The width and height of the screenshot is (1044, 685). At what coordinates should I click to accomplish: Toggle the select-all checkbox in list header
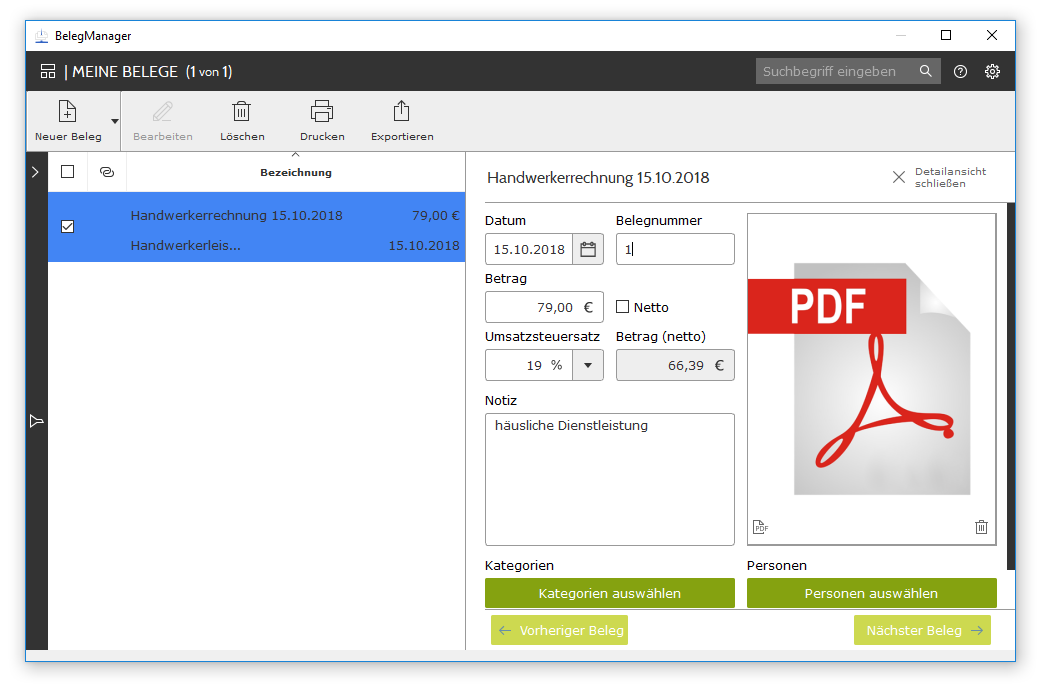(x=68, y=172)
